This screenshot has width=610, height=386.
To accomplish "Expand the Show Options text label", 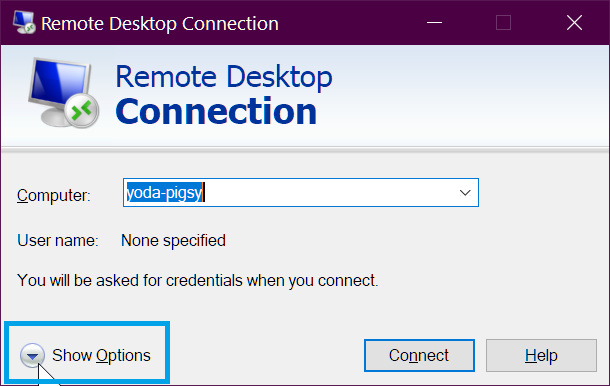I will tap(101, 355).
